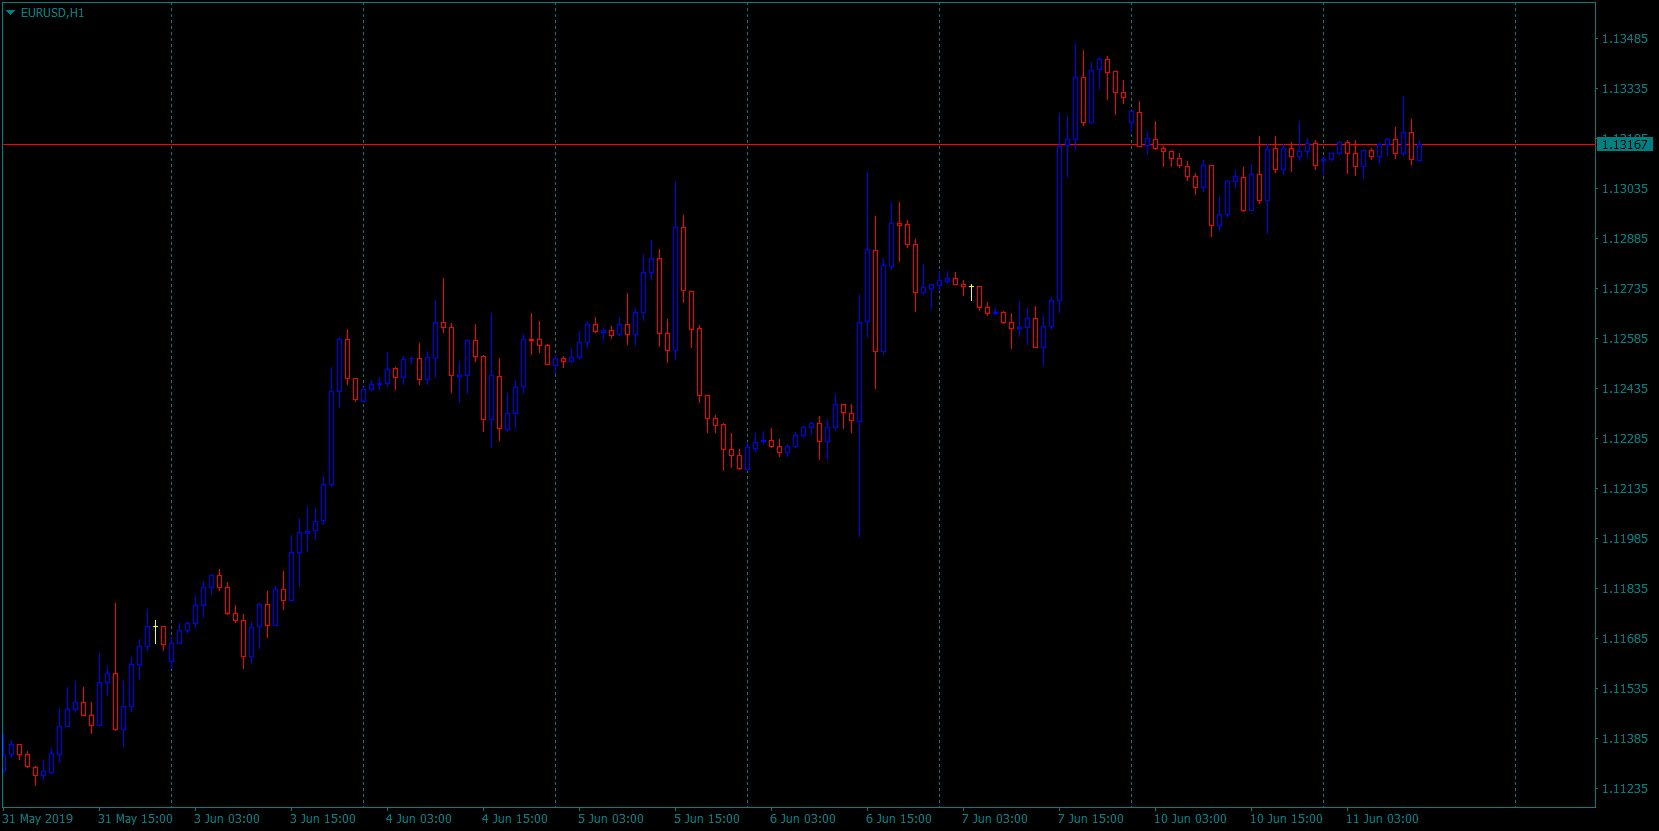The height and width of the screenshot is (831, 1659).
Task: Click the 1.13035 price axis label
Action: click(1625, 189)
